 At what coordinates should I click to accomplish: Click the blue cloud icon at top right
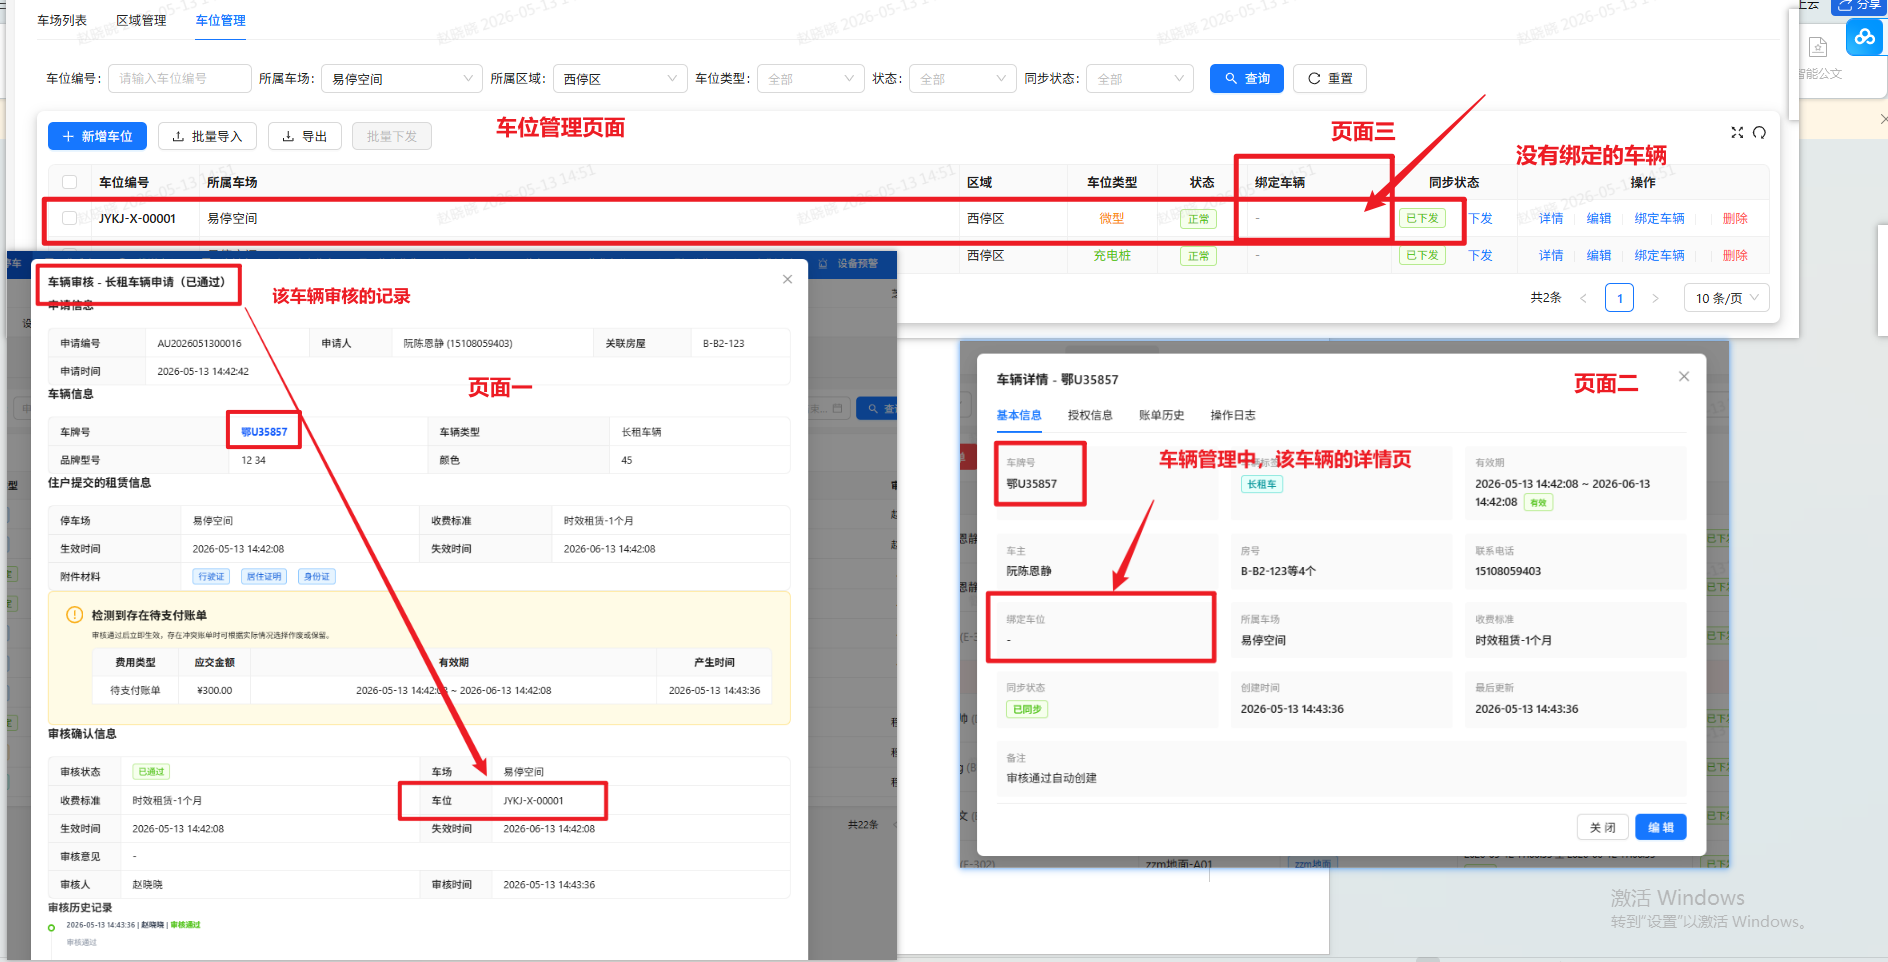click(x=1865, y=37)
